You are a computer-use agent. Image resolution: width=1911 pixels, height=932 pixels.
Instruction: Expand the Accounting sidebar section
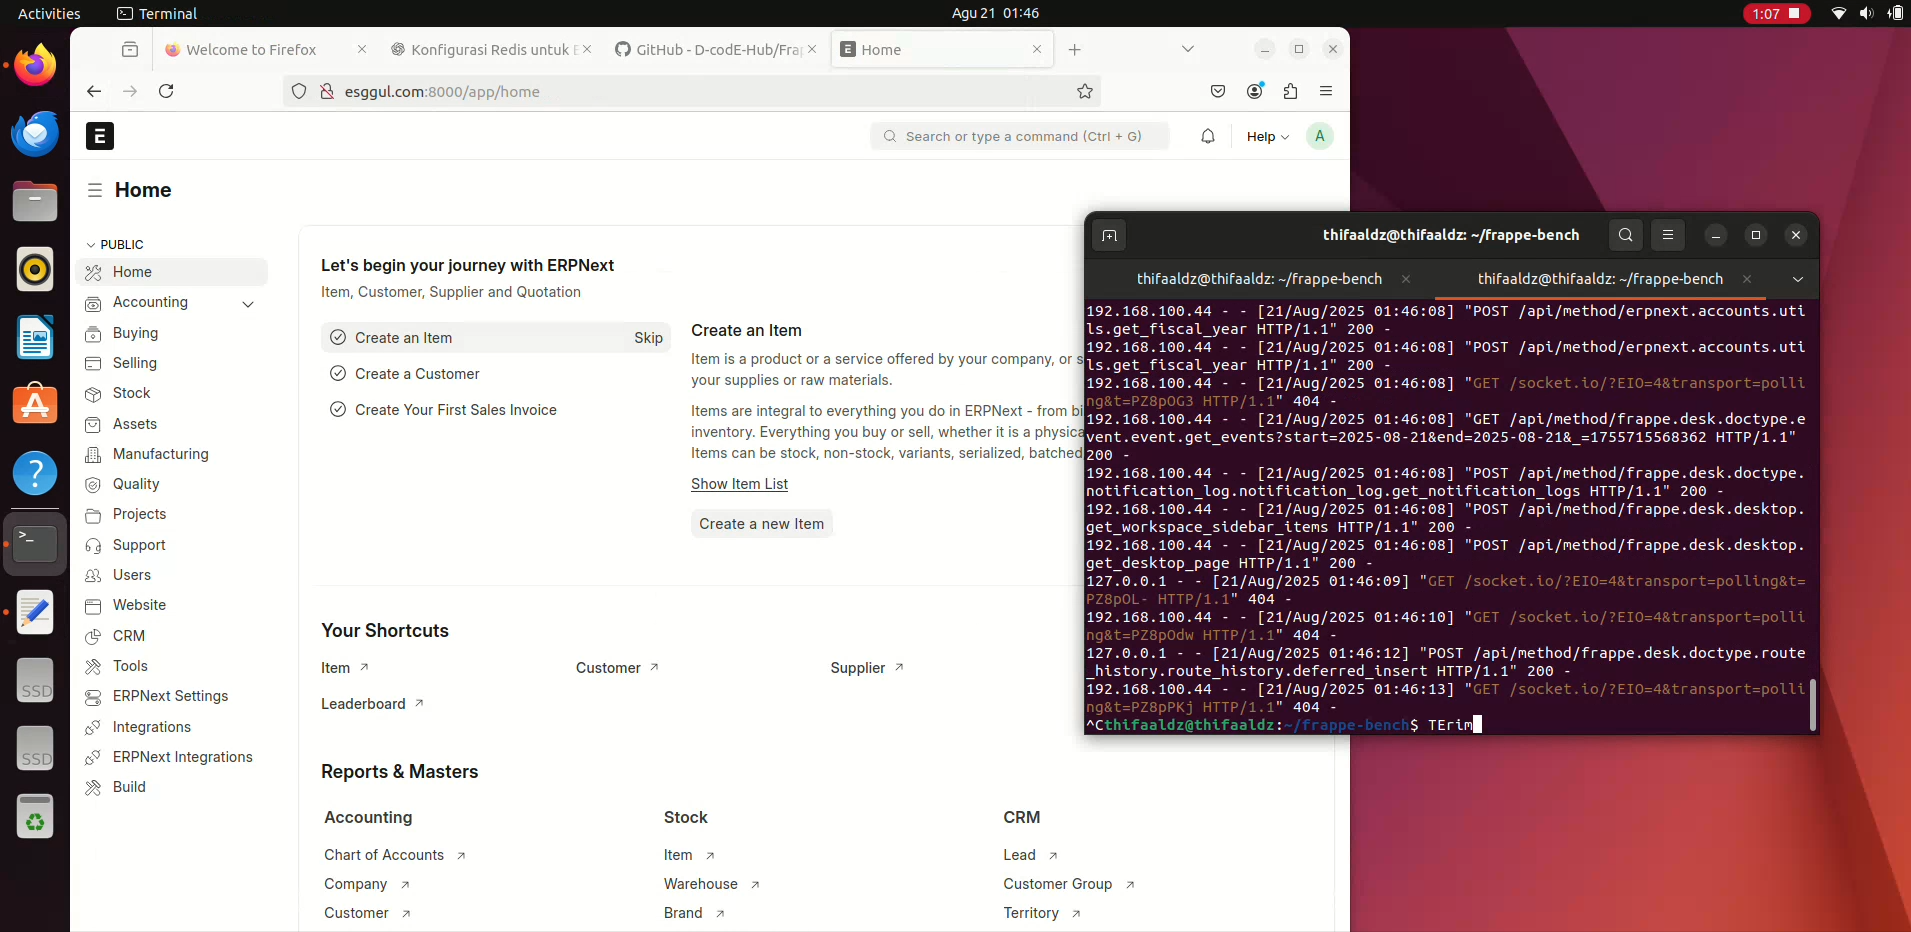pos(248,303)
